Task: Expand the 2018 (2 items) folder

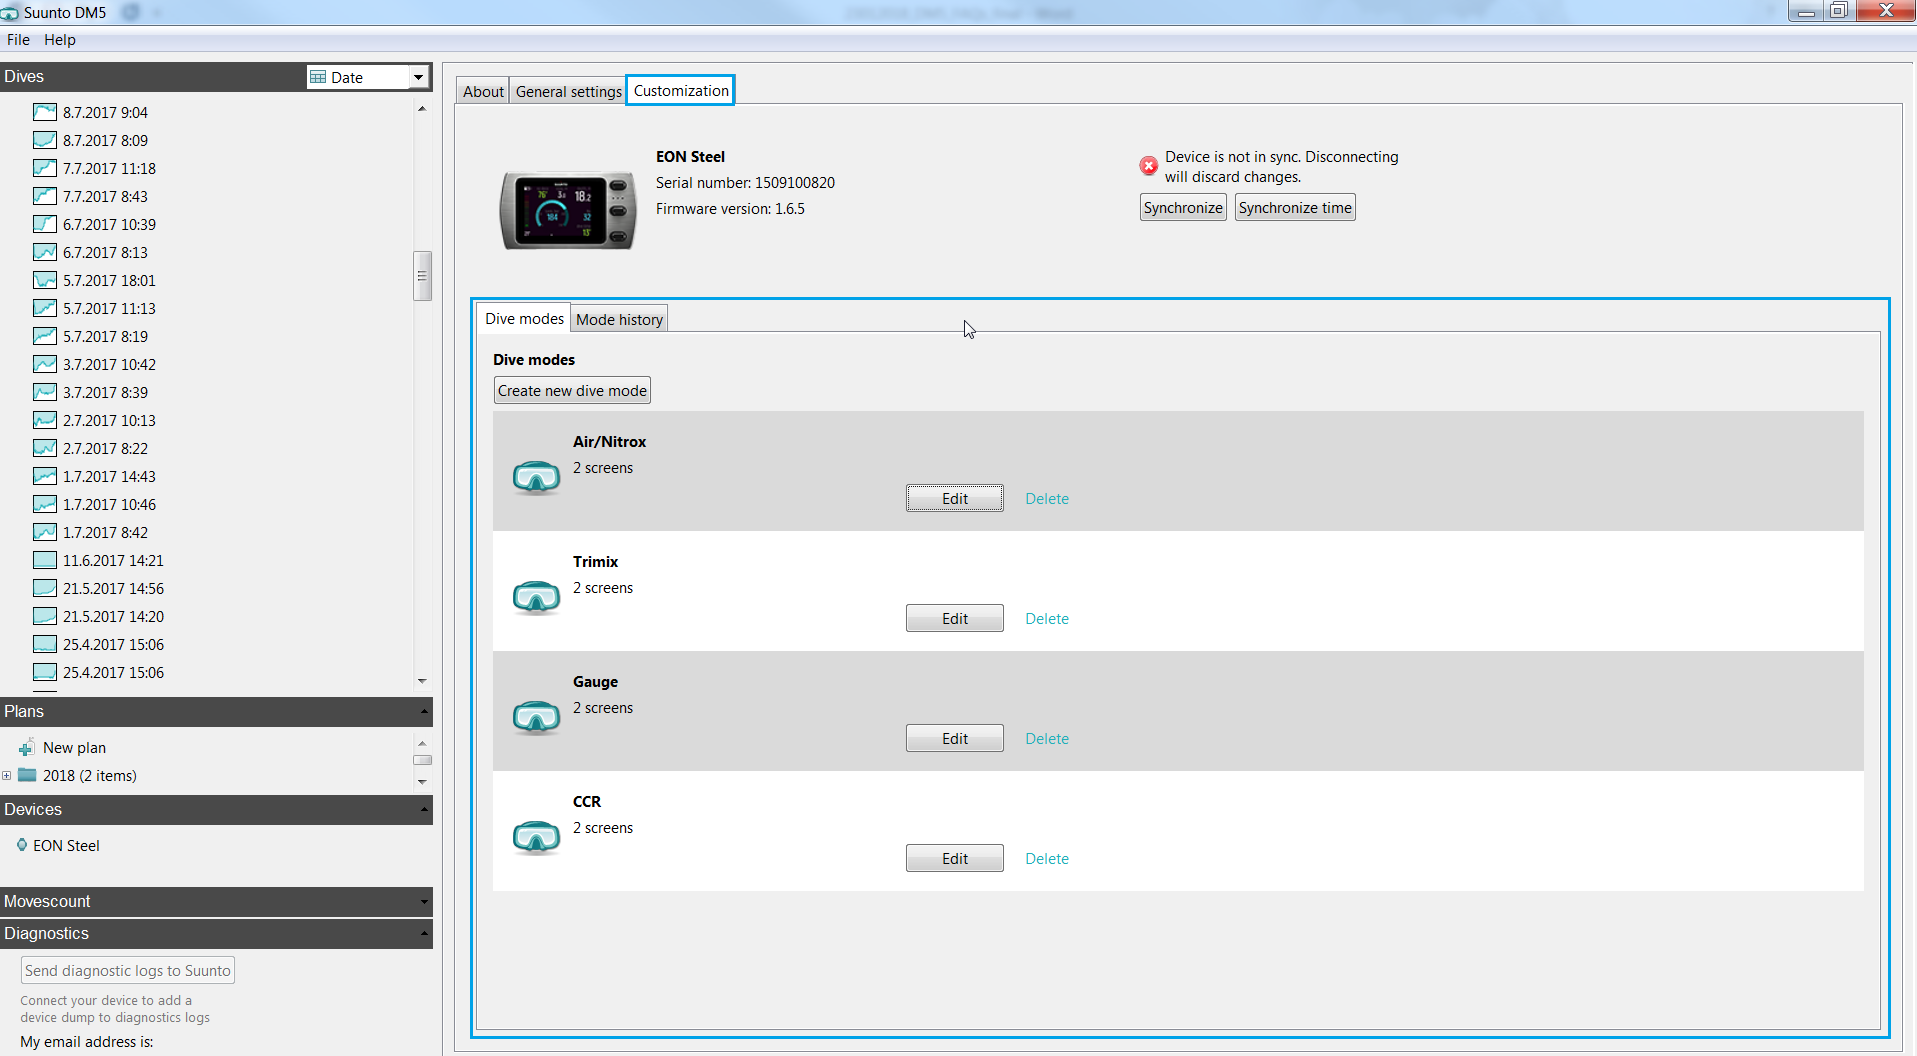Action: point(7,775)
